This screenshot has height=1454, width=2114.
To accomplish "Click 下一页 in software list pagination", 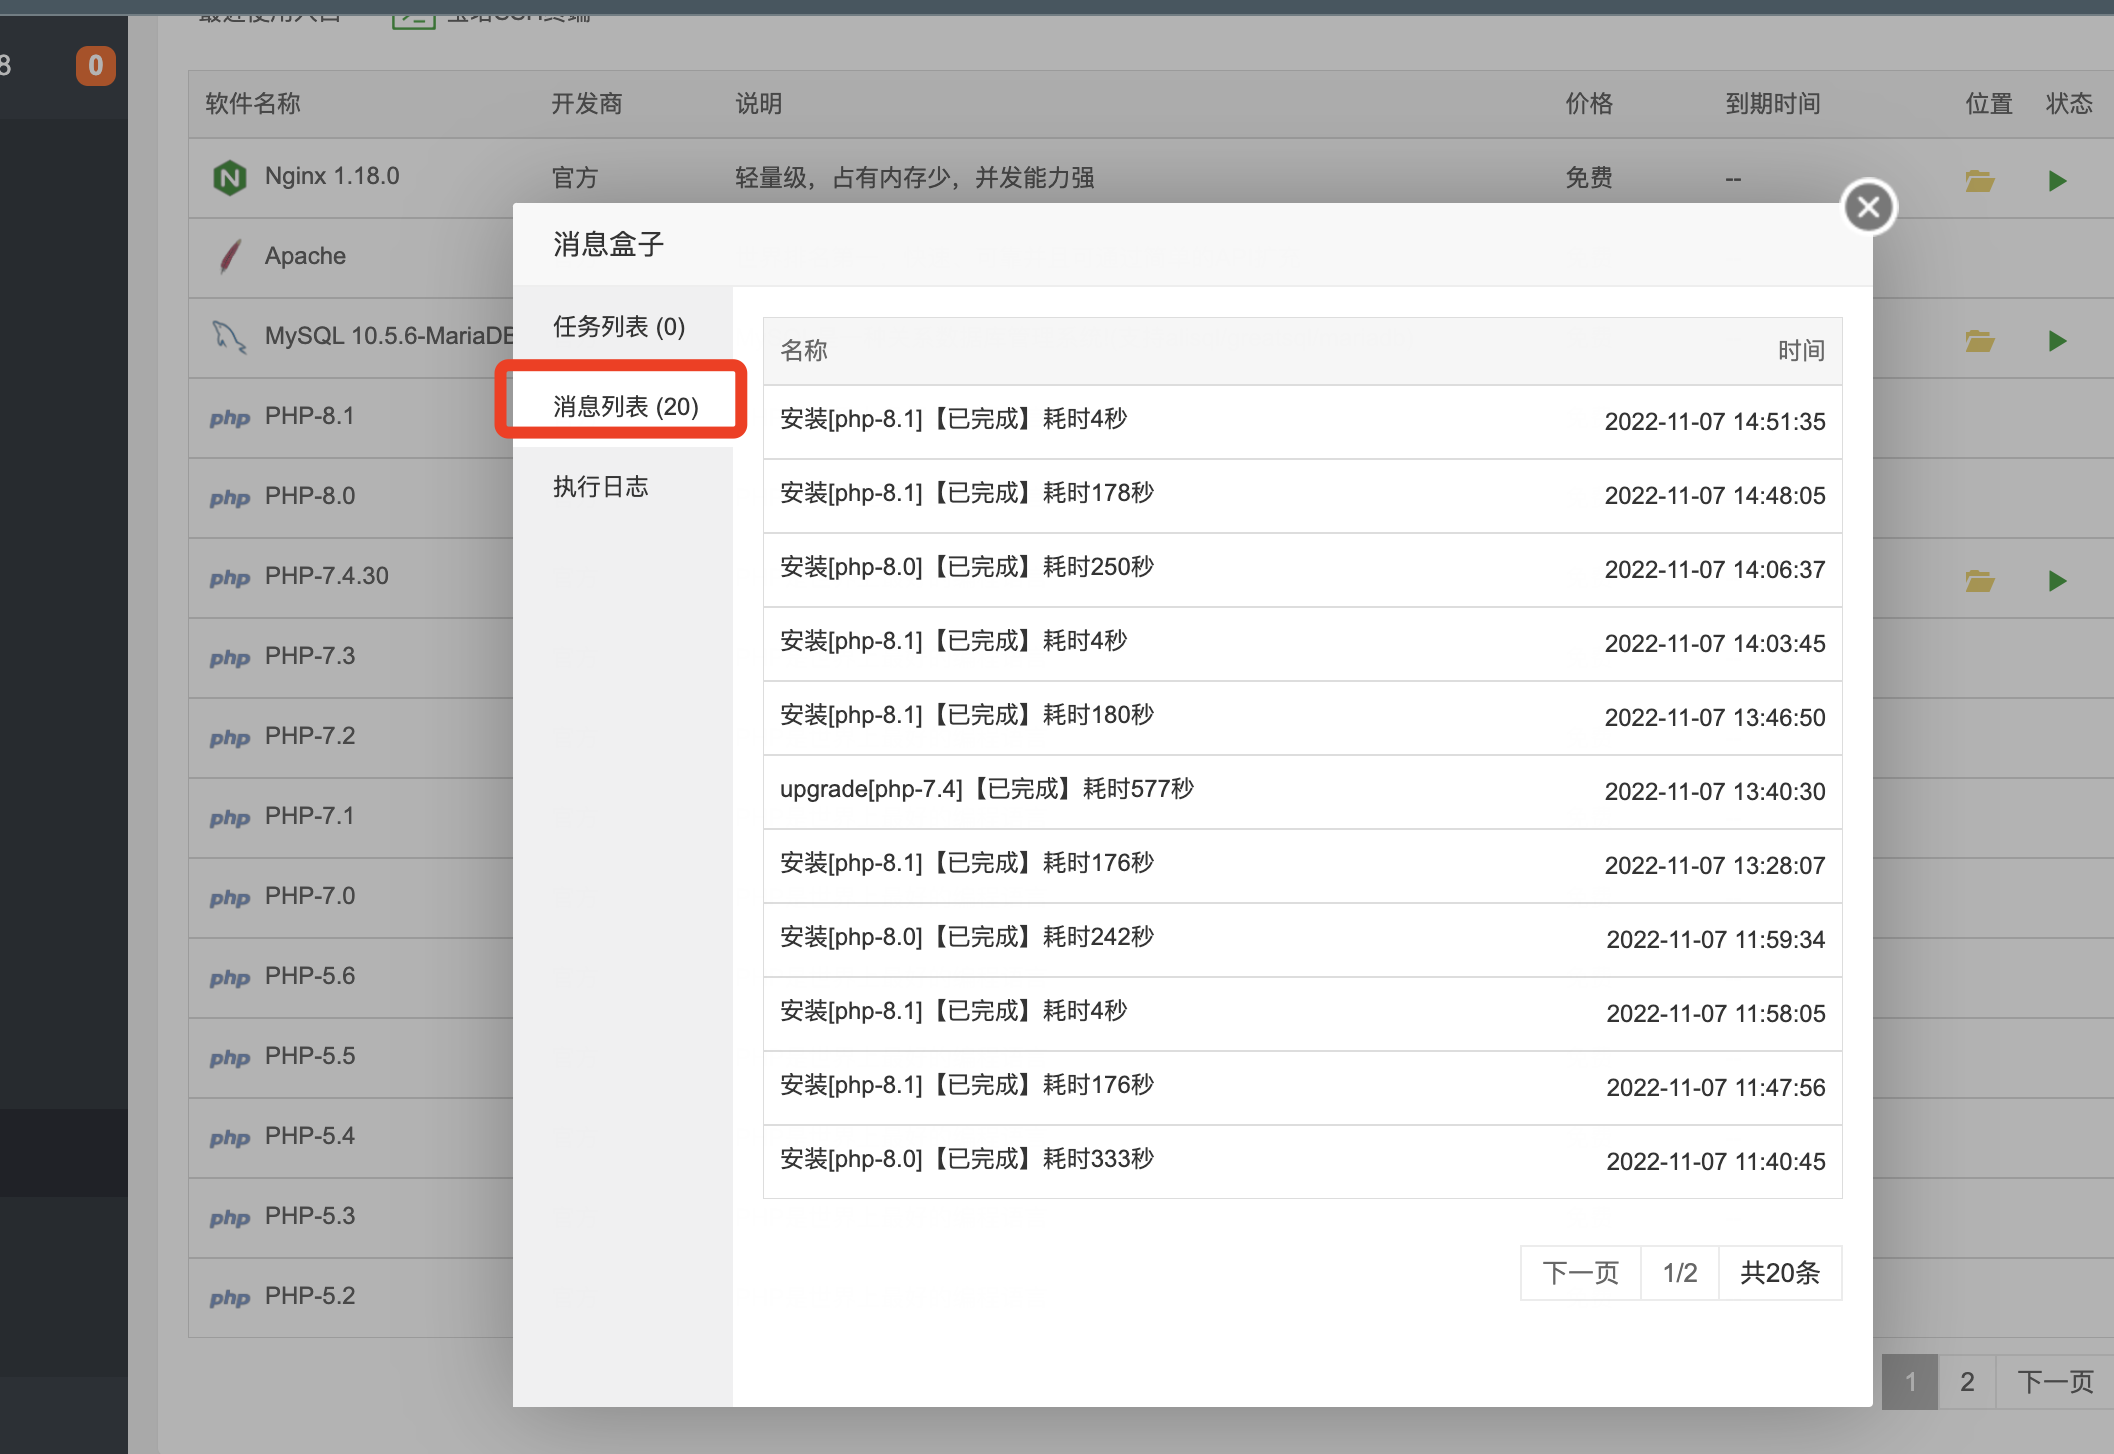I will click(2055, 1382).
